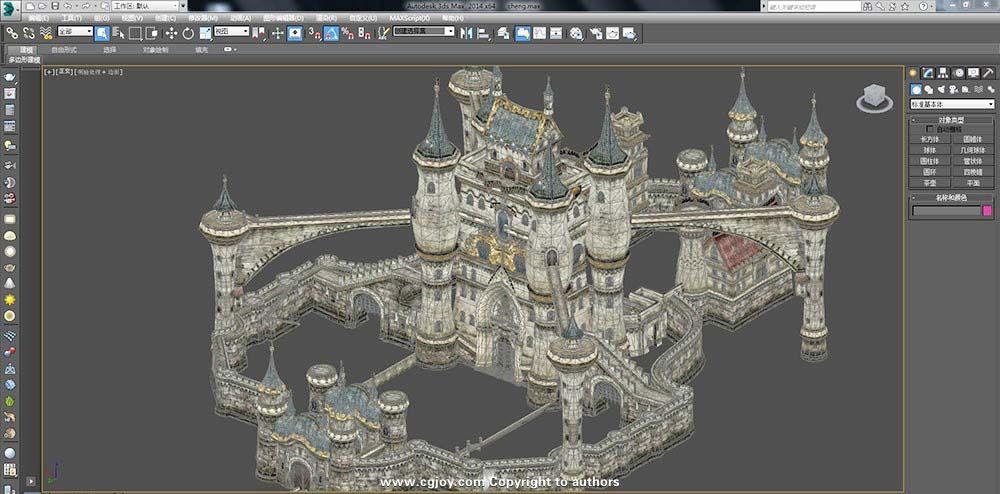This screenshot has height=494, width=1000.
Task: Activate the Rotate tool
Action: pos(188,33)
